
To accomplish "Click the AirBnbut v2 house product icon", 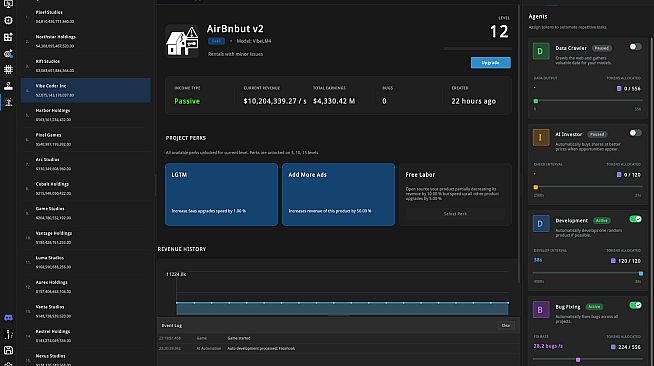I will coord(182,41).
